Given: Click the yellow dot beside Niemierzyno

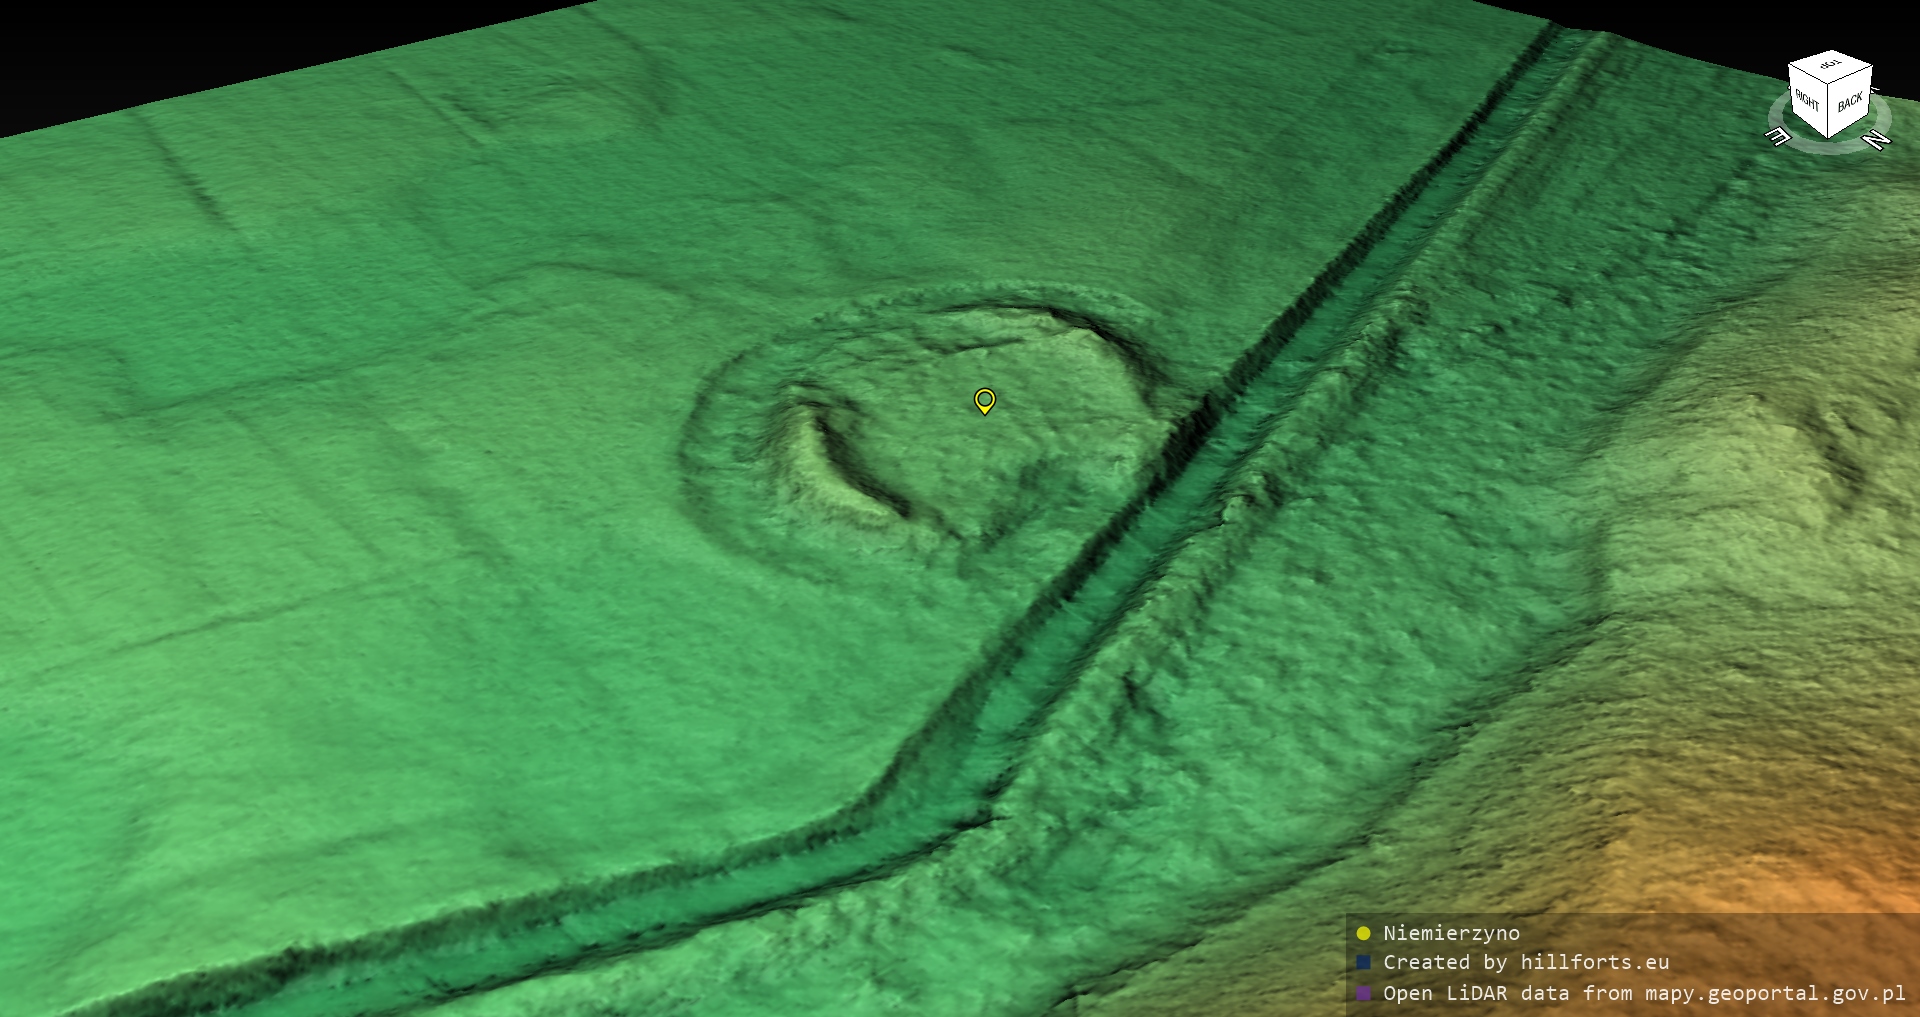Looking at the screenshot, I should 1363,933.
